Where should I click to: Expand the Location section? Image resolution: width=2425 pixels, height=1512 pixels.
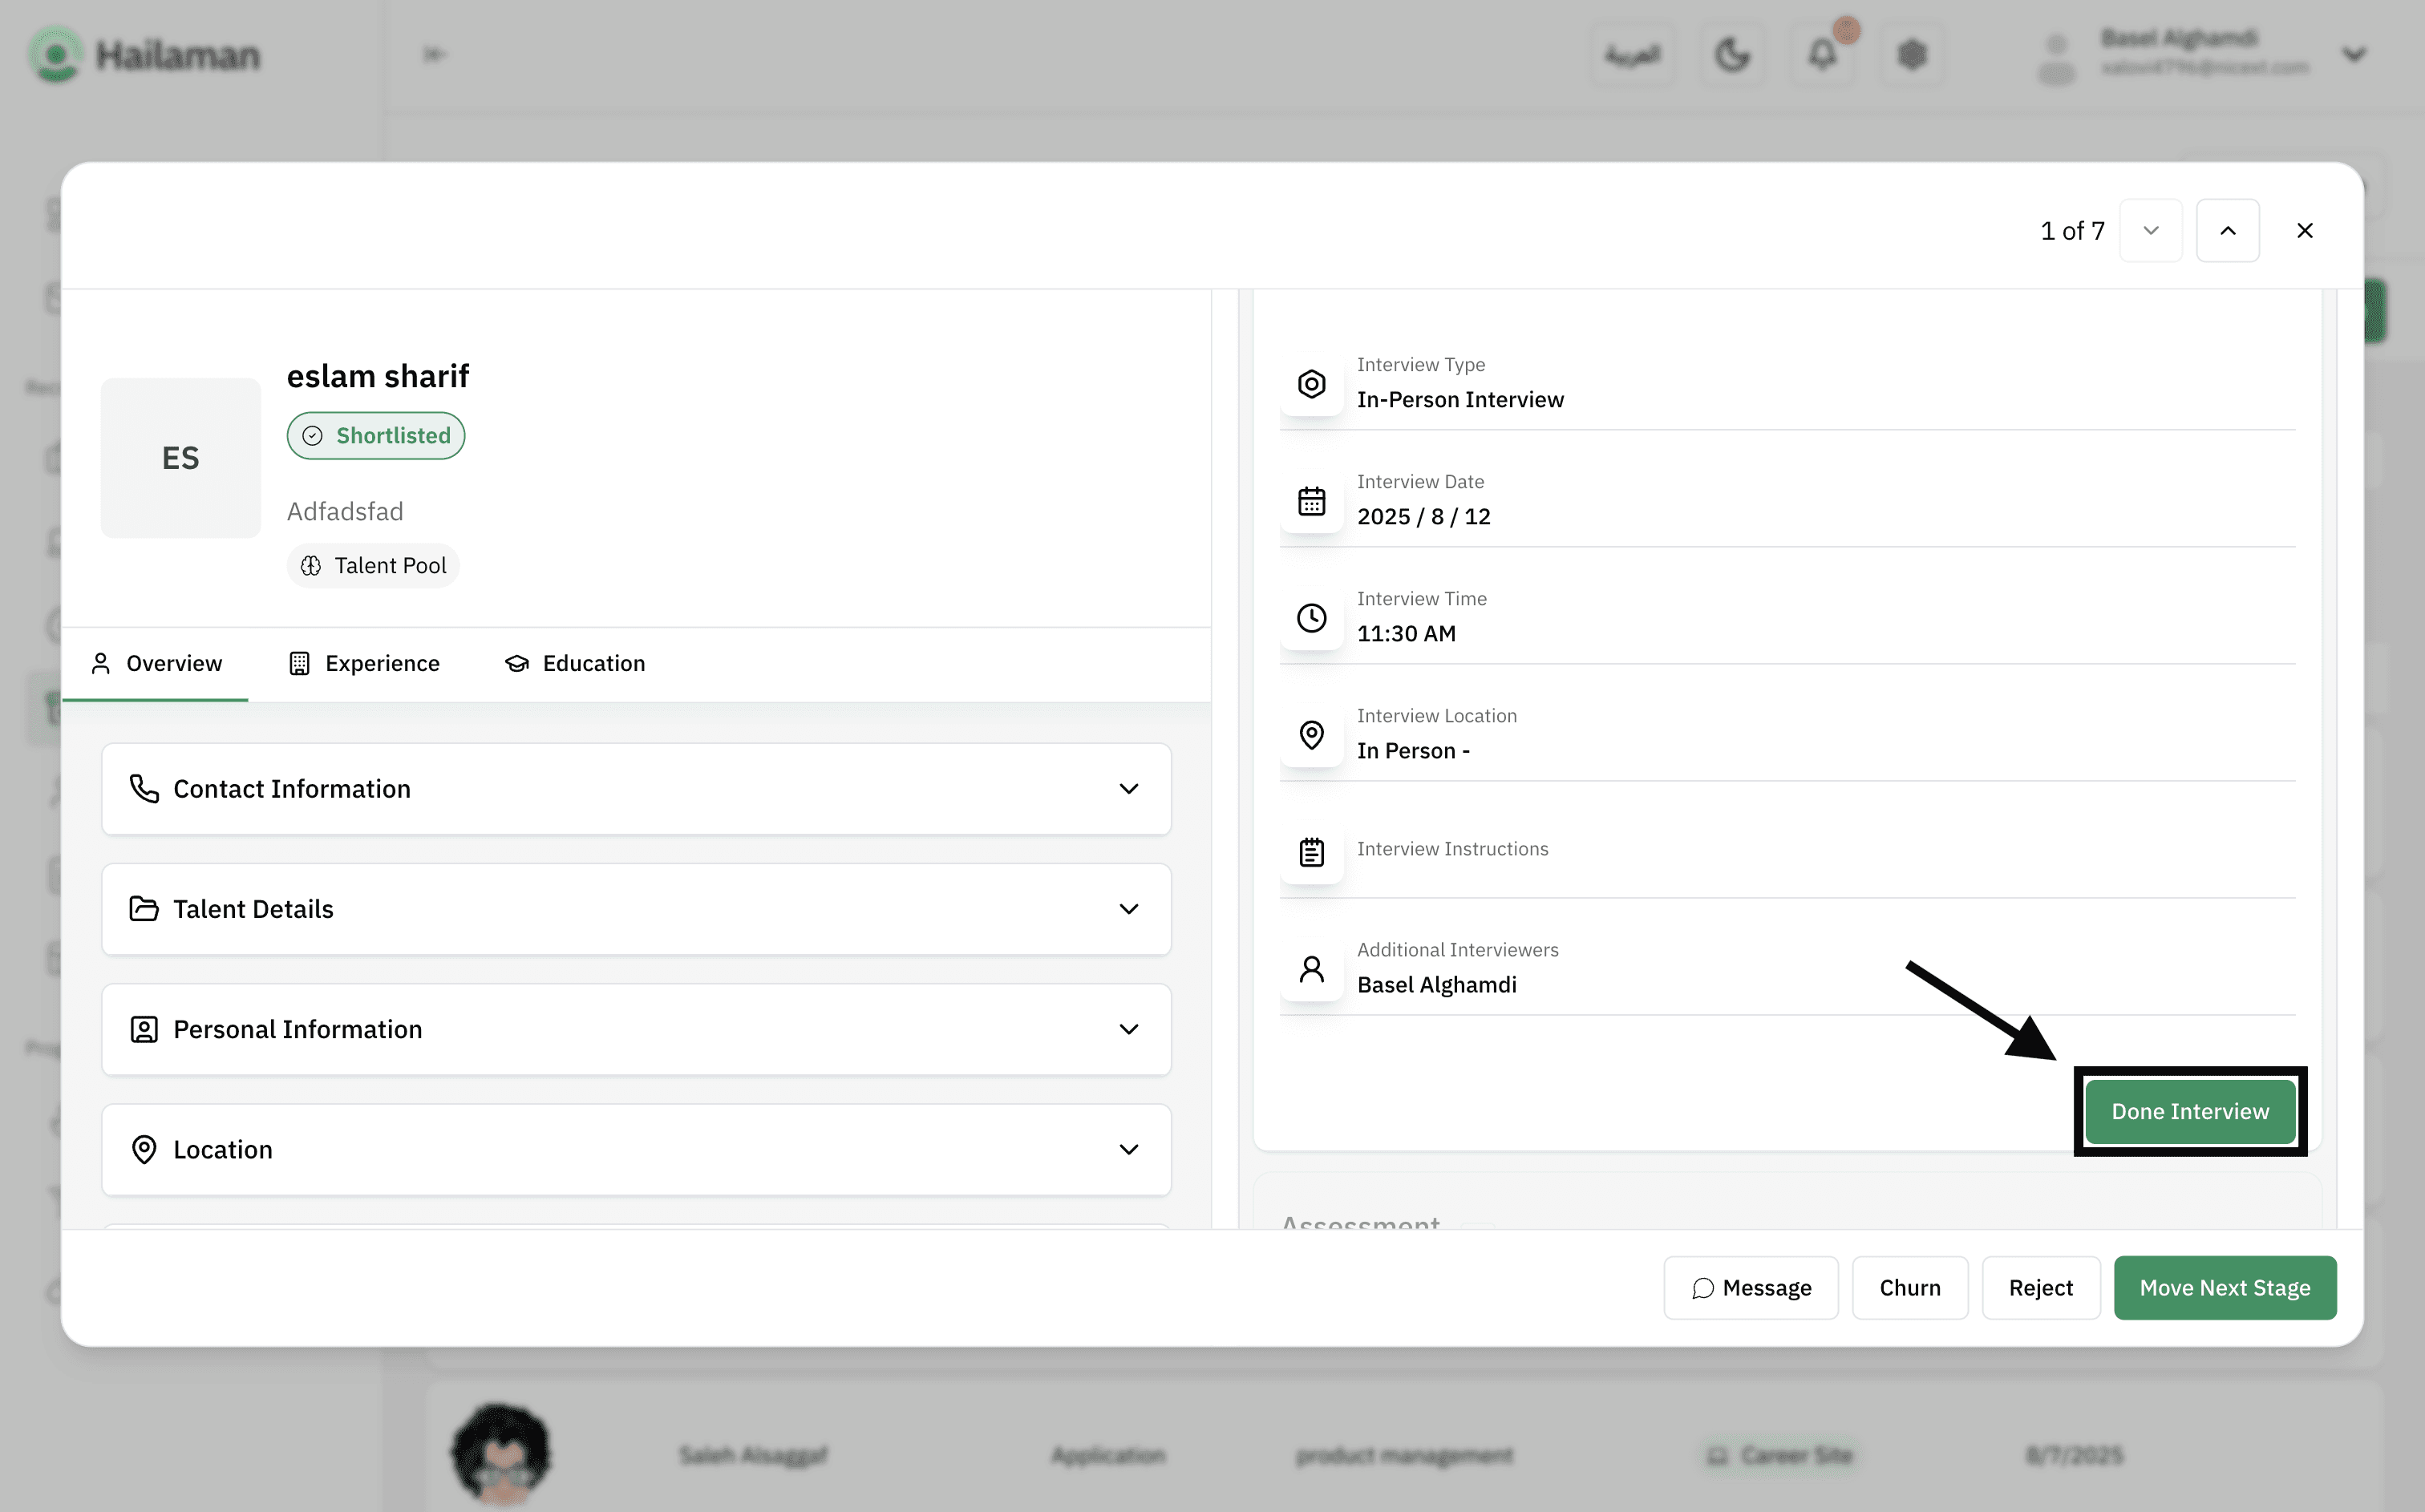click(636, 1149)
